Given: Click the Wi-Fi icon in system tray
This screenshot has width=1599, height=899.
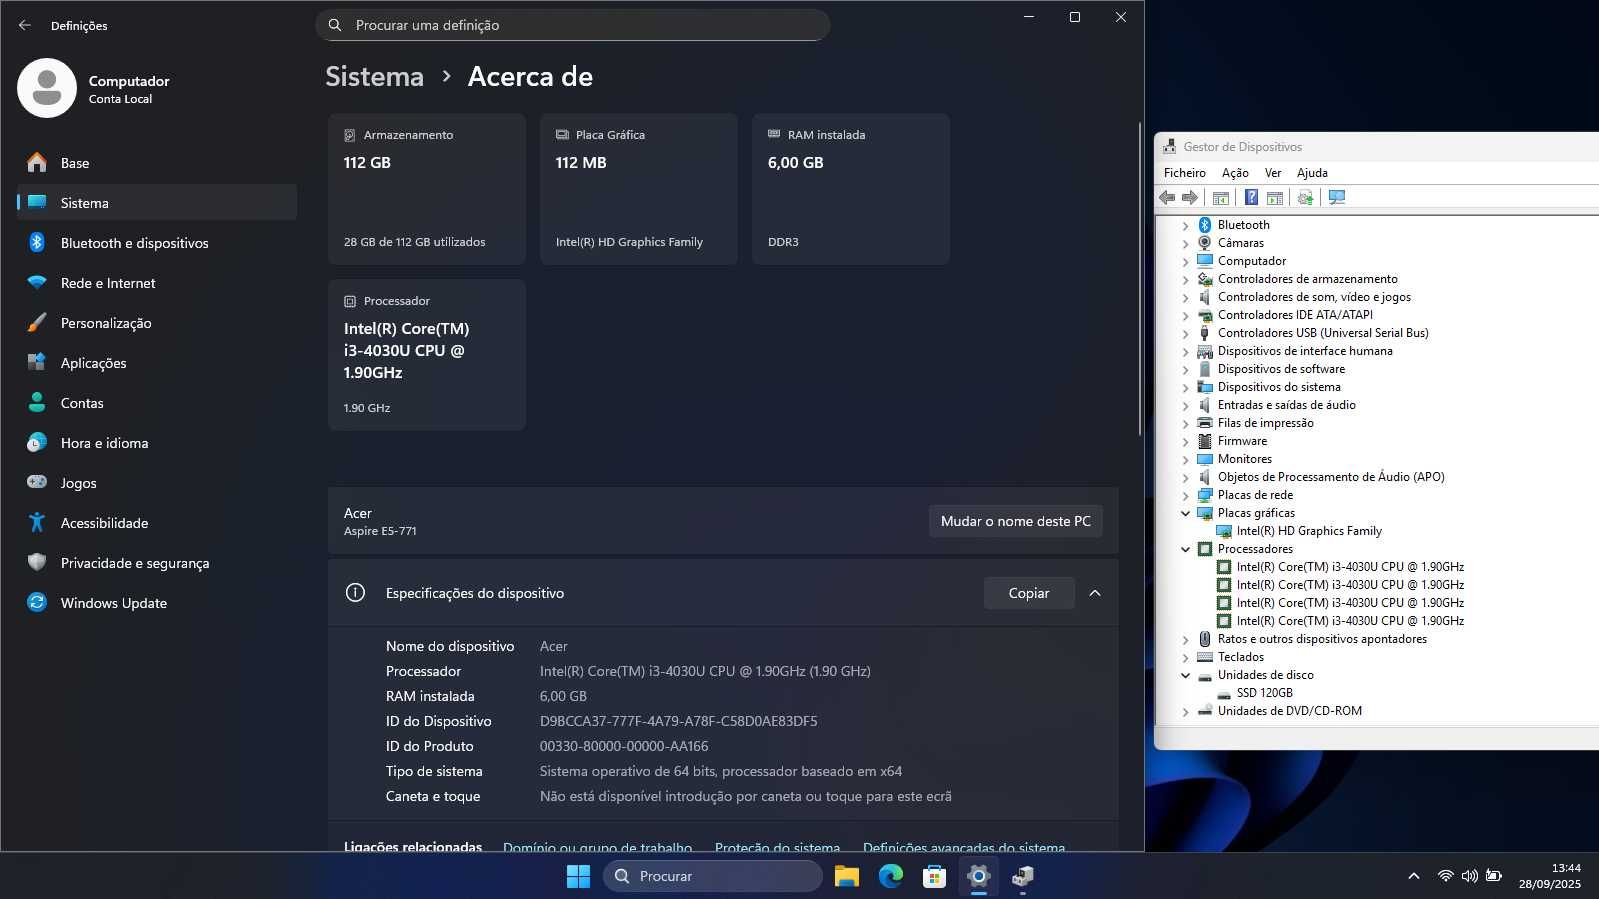Looking at the screenshot, I should (x=1445, y=876).
